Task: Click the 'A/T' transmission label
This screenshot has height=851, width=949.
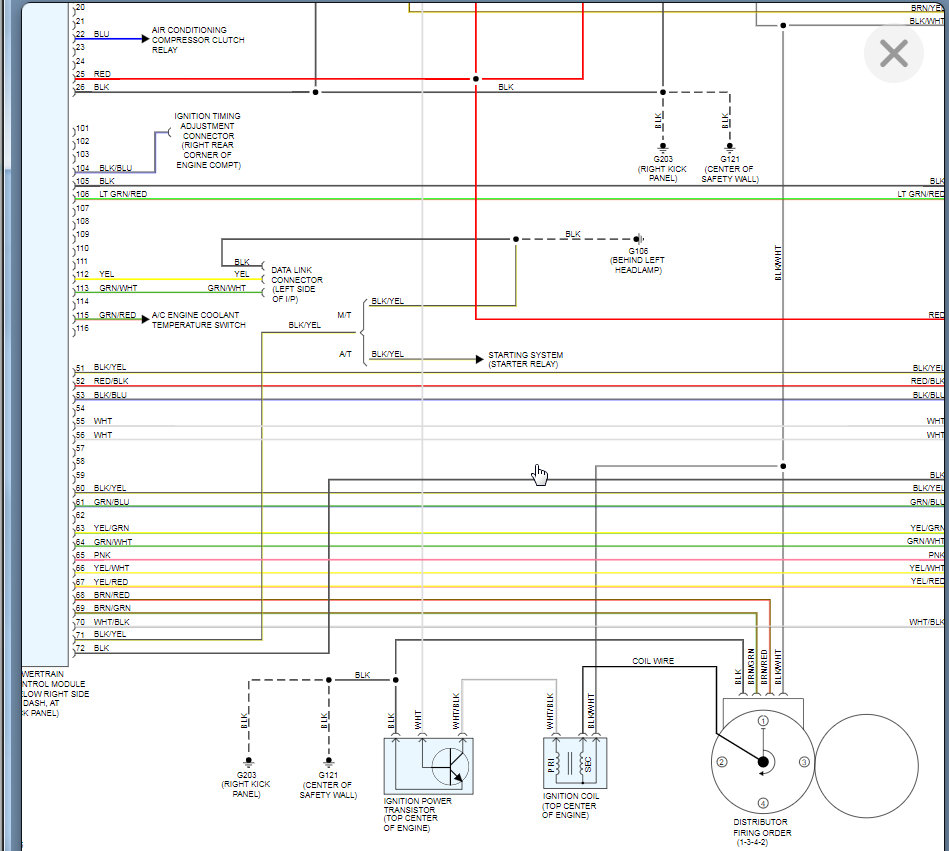Action: click(x=345, y=353)
